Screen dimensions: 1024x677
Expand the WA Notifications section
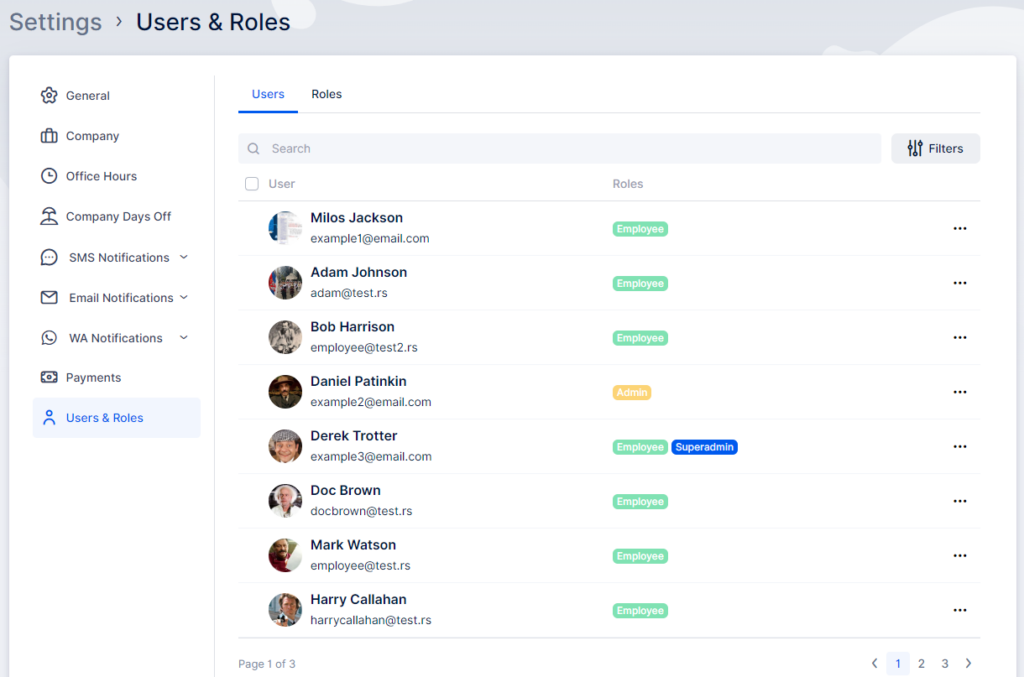point(183,337)
